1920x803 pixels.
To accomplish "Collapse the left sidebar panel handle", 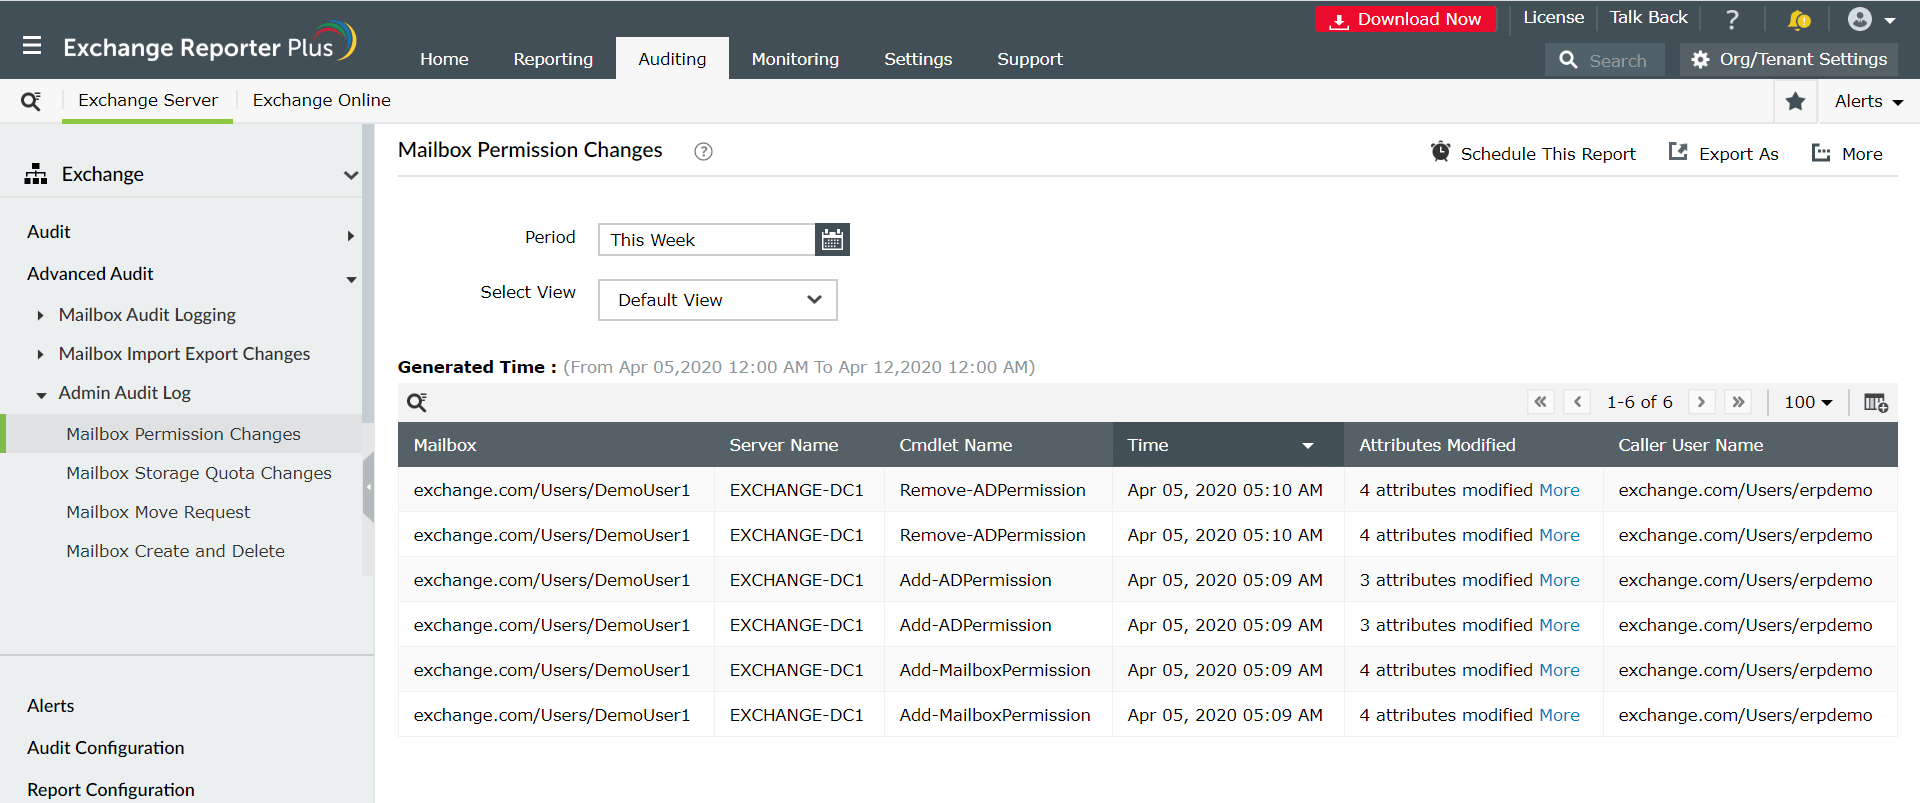I will pyautogui.click(x=368, y=487).
